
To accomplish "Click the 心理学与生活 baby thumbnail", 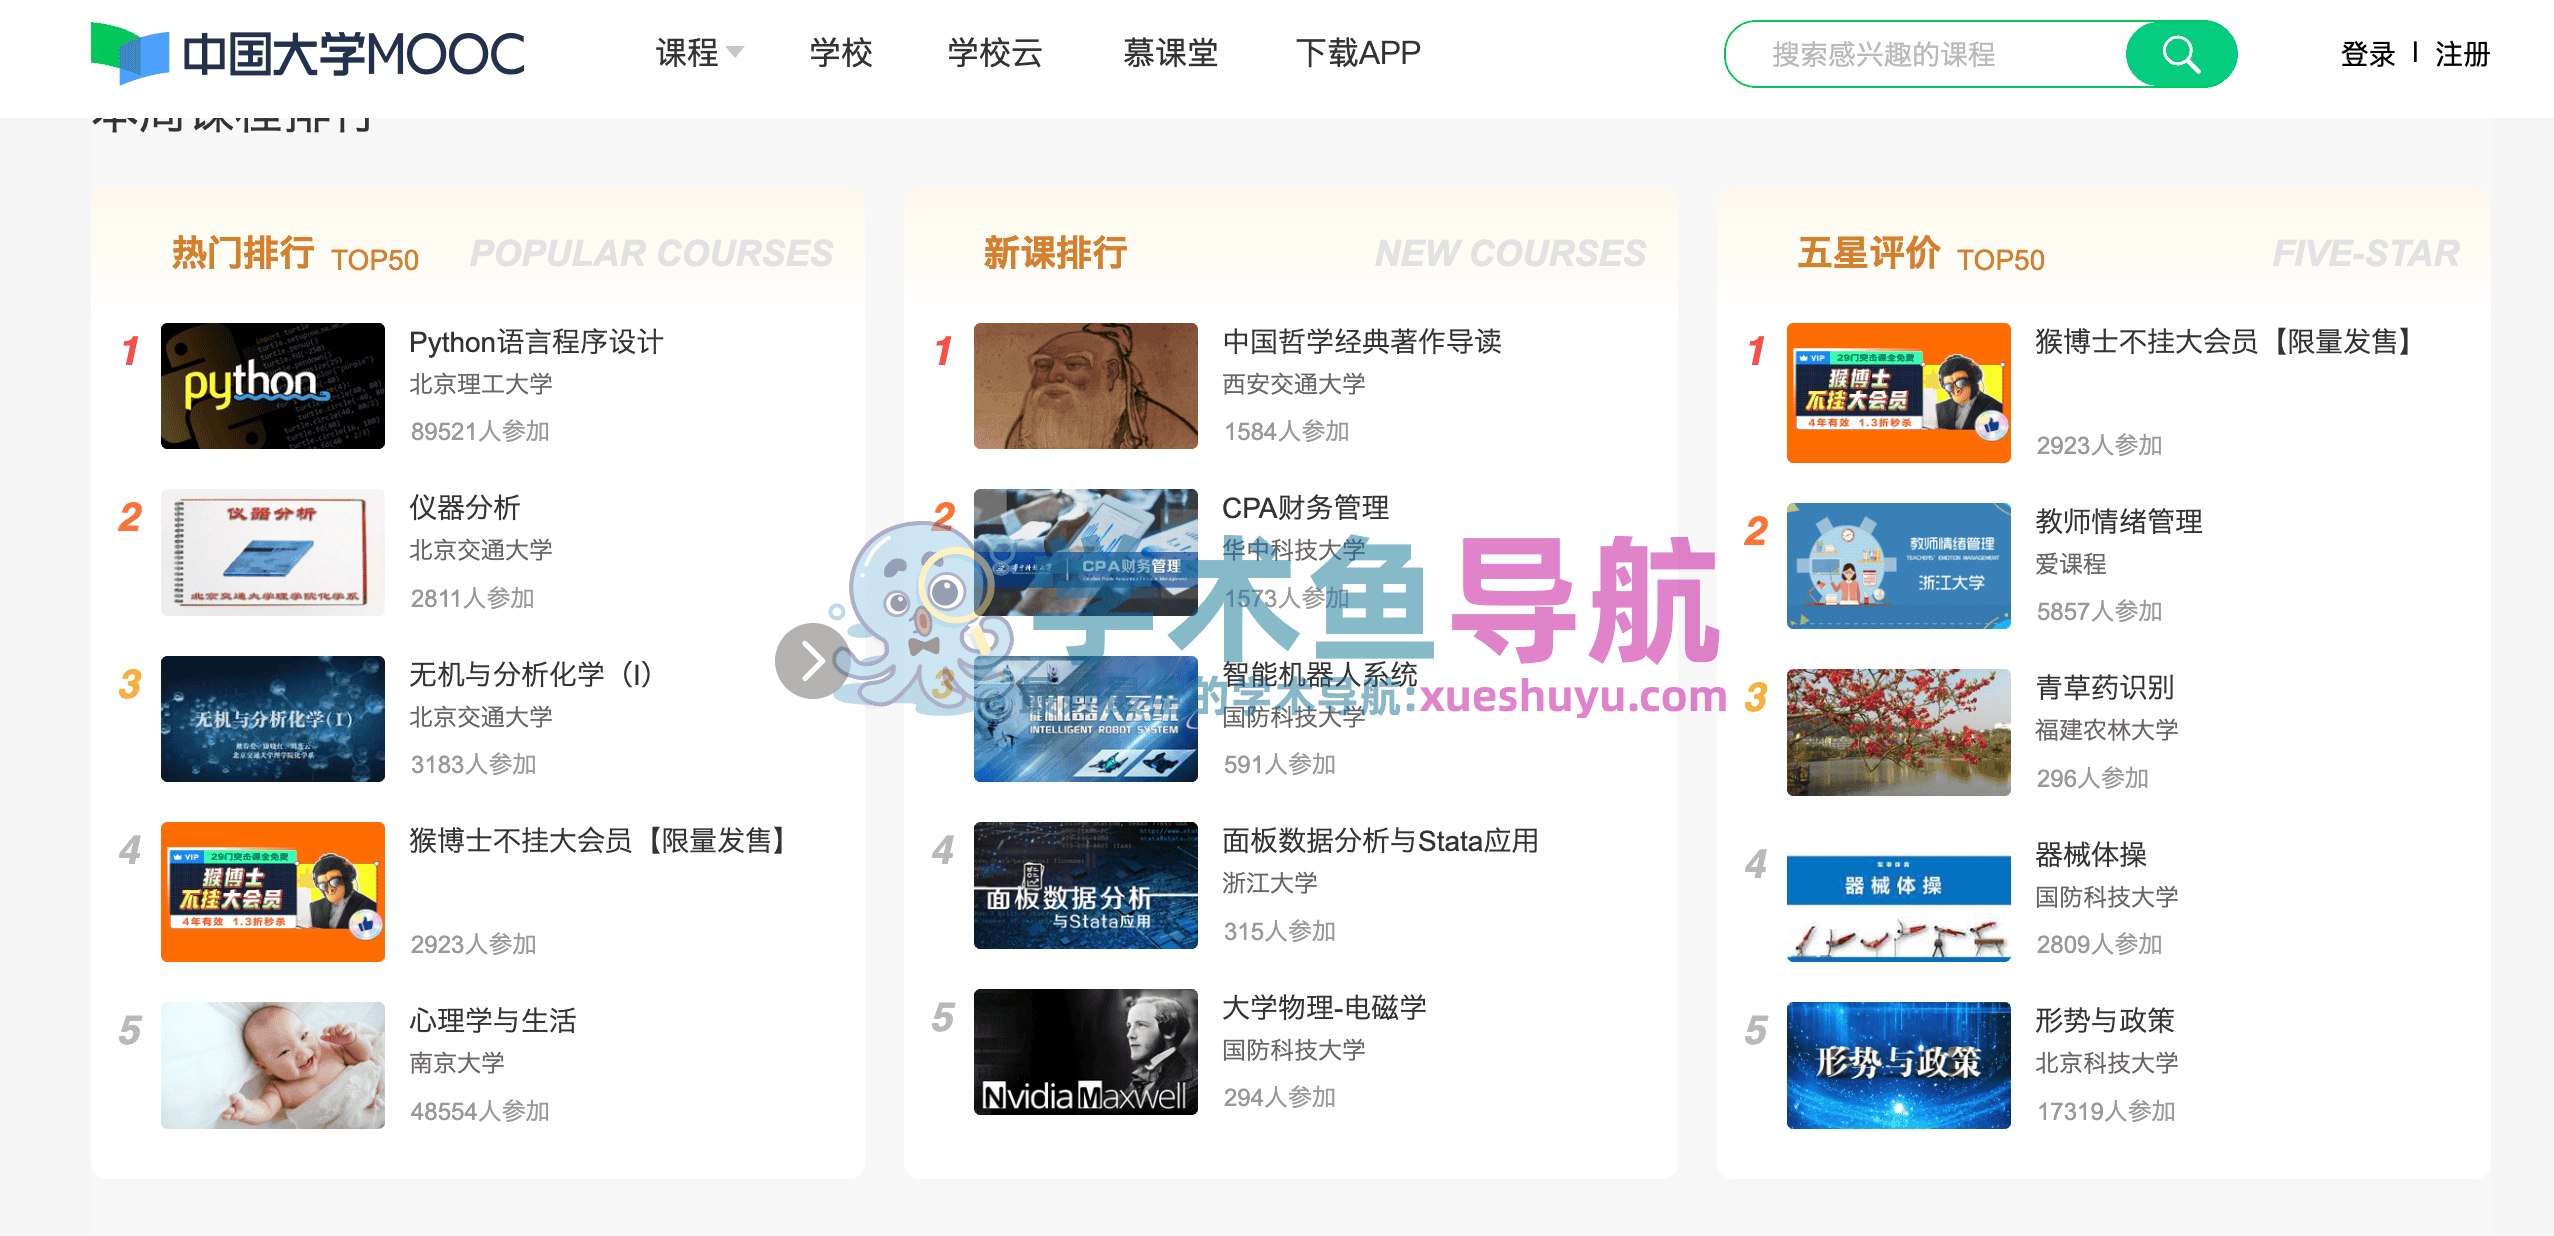I will point(273,1065).
